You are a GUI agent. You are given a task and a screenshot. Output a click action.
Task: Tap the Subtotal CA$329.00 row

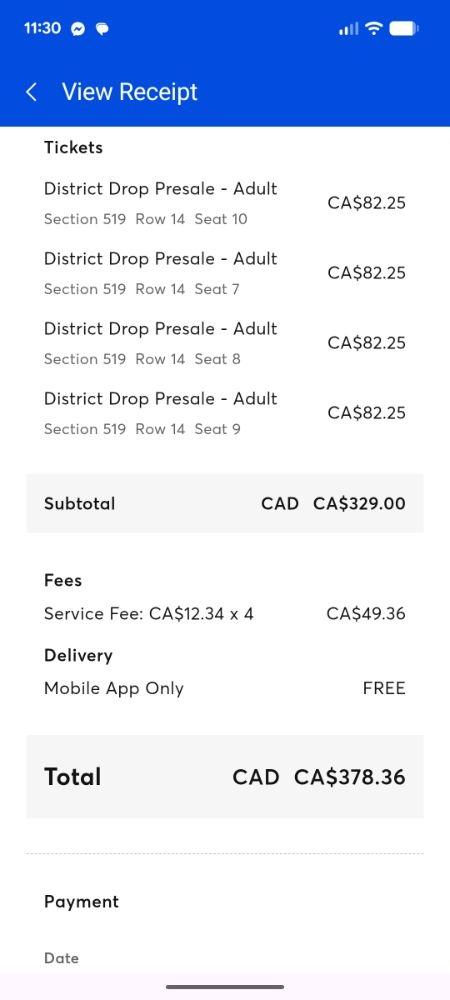click(224, 503)
